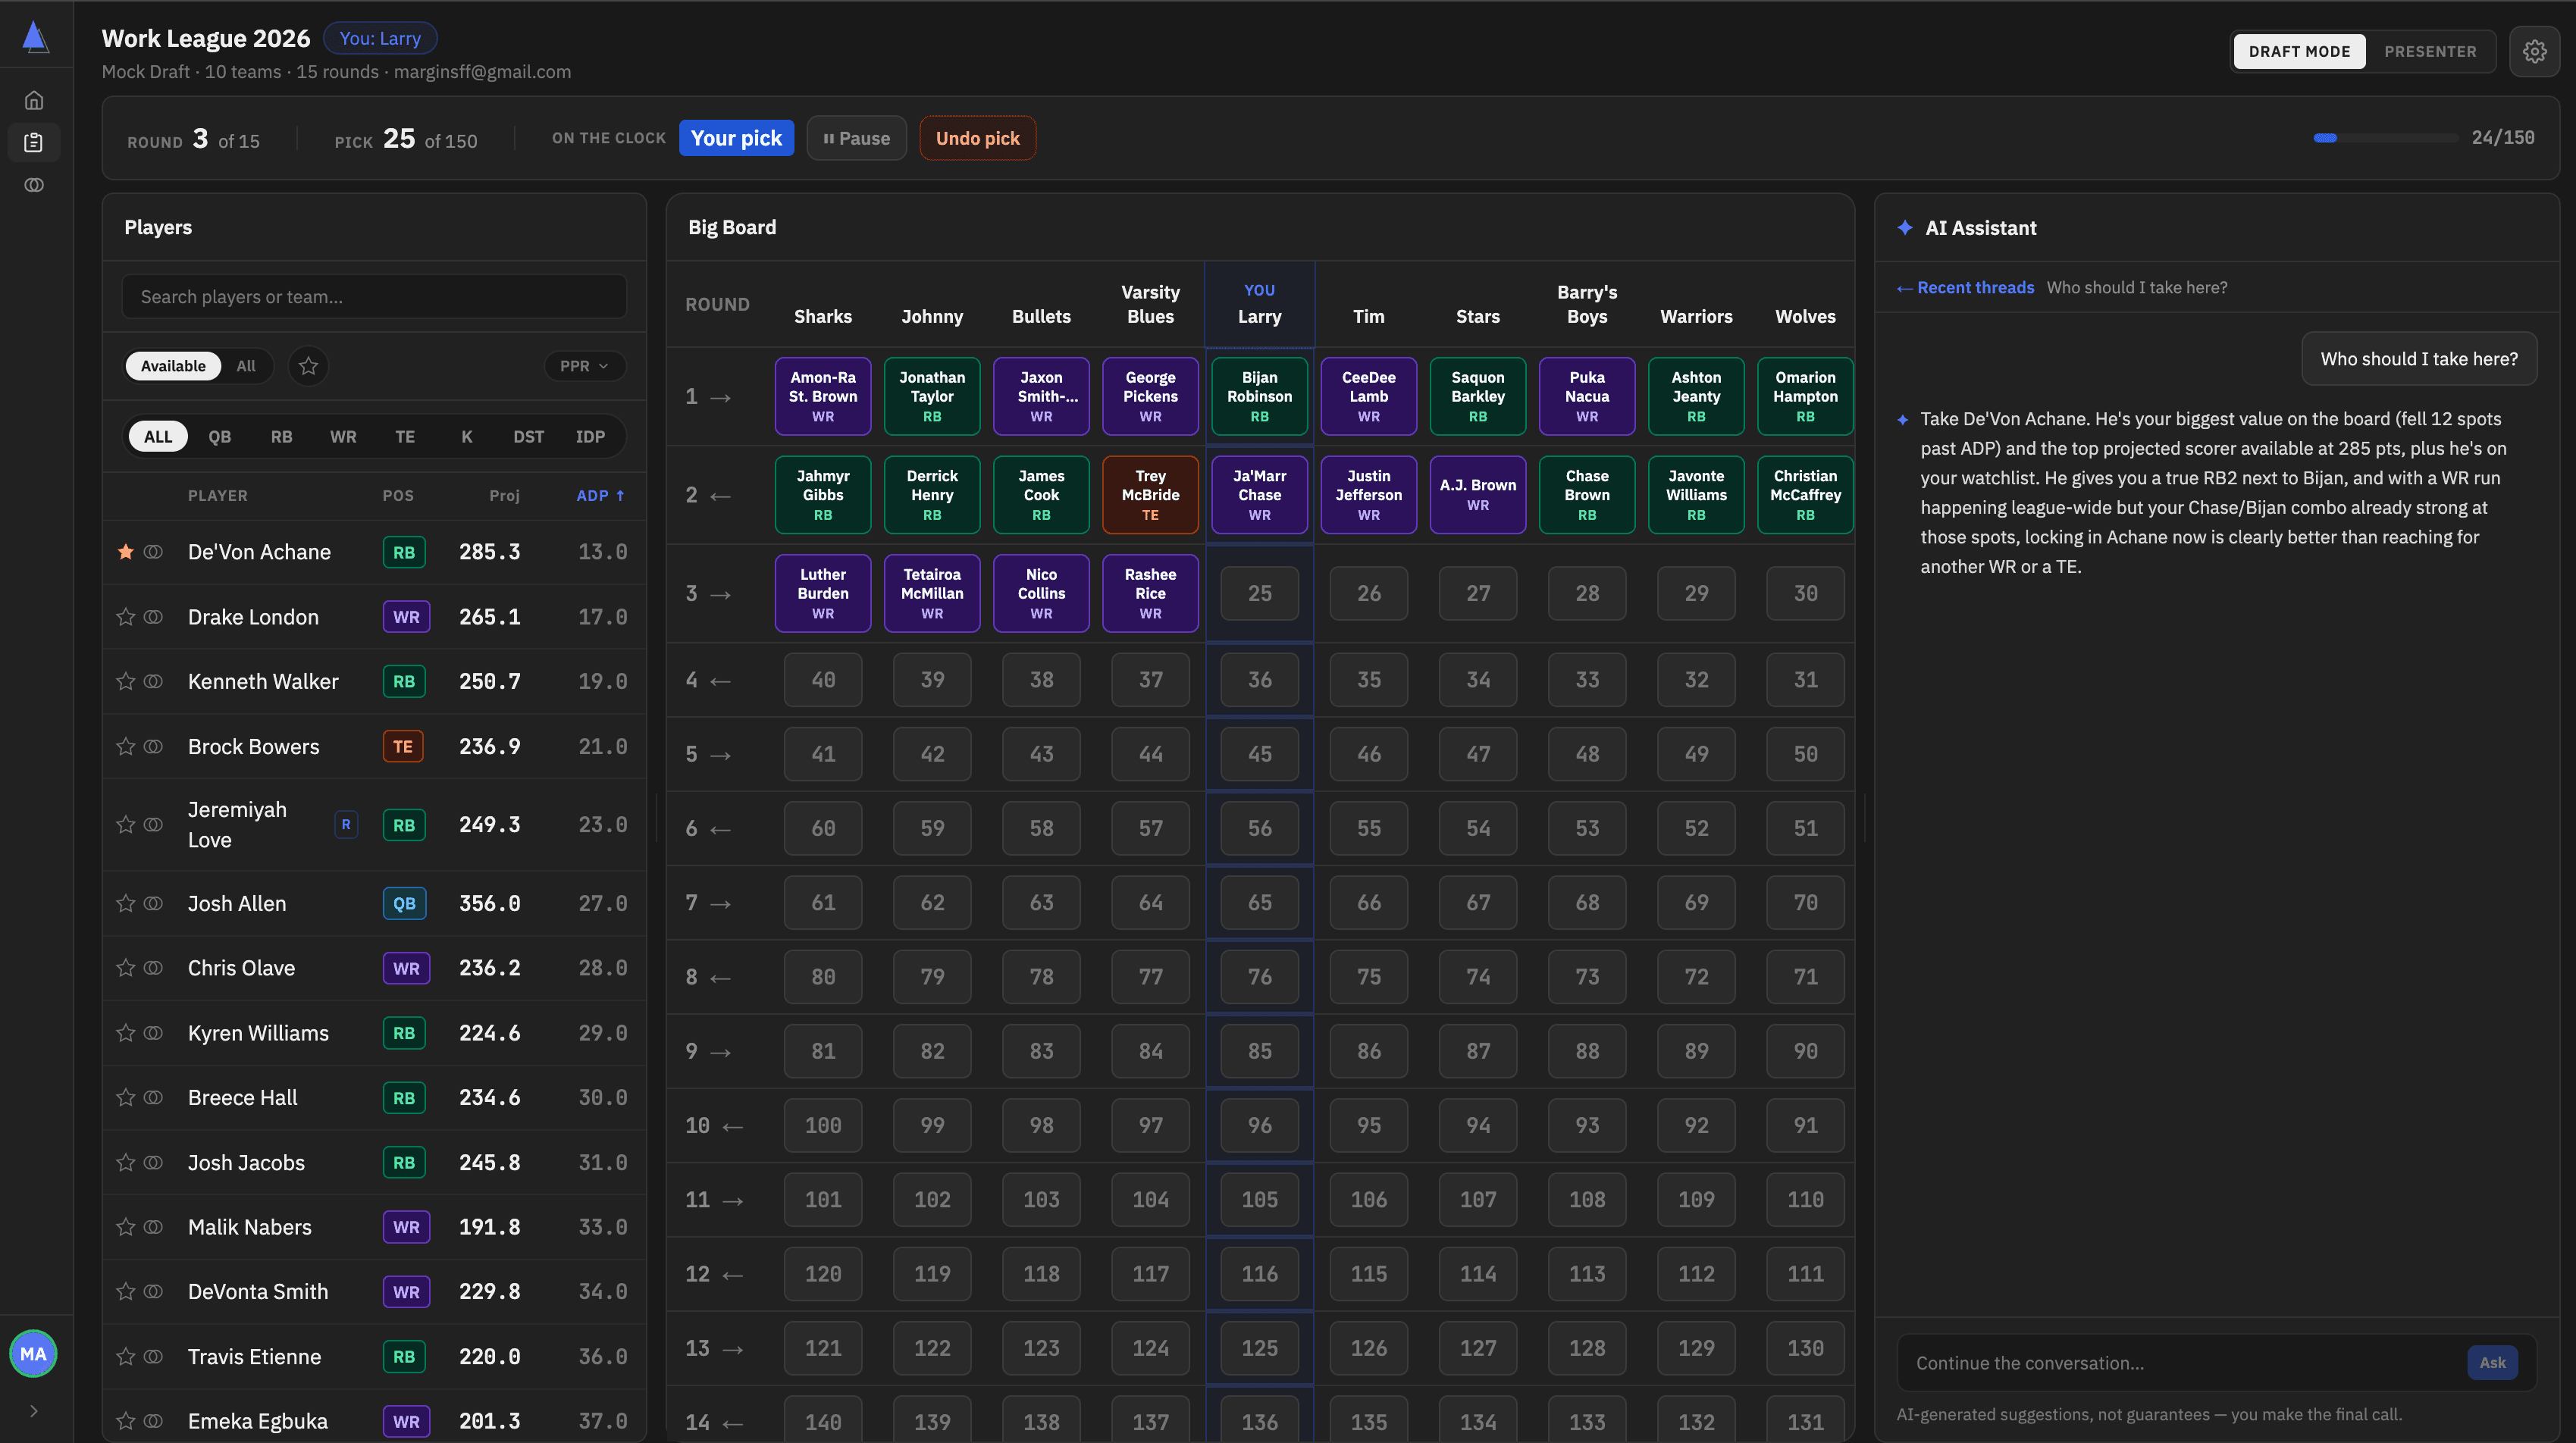2576x1443 pixels.
Task: Click the rookie R badge on Jeremiyah Love
Action: 346,824
